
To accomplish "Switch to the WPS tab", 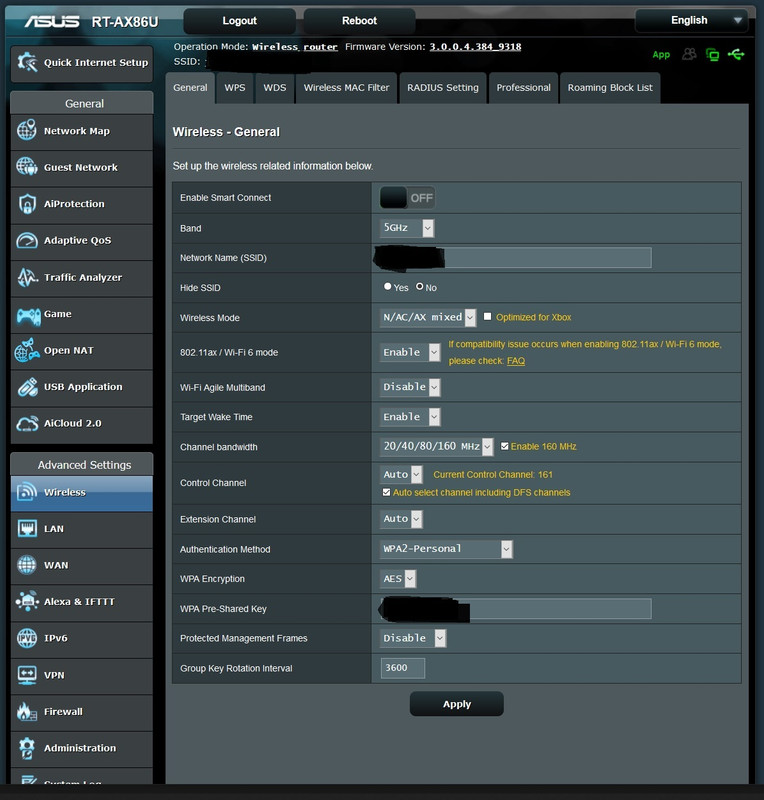I will 235,88.
